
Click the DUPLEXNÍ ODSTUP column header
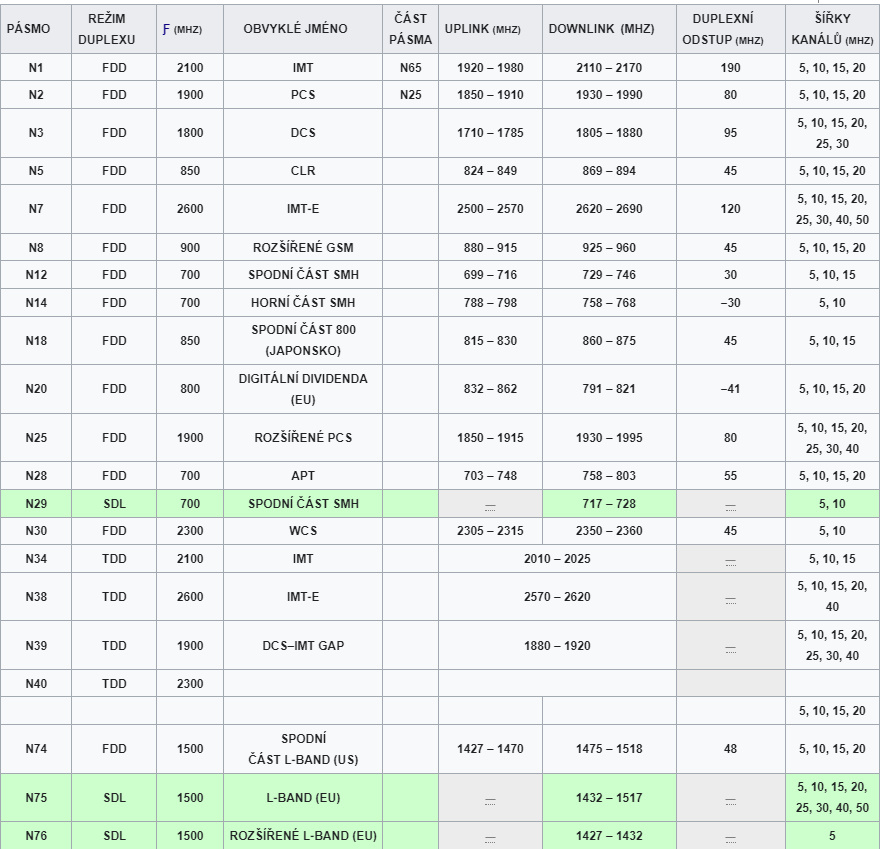[730, 29]
